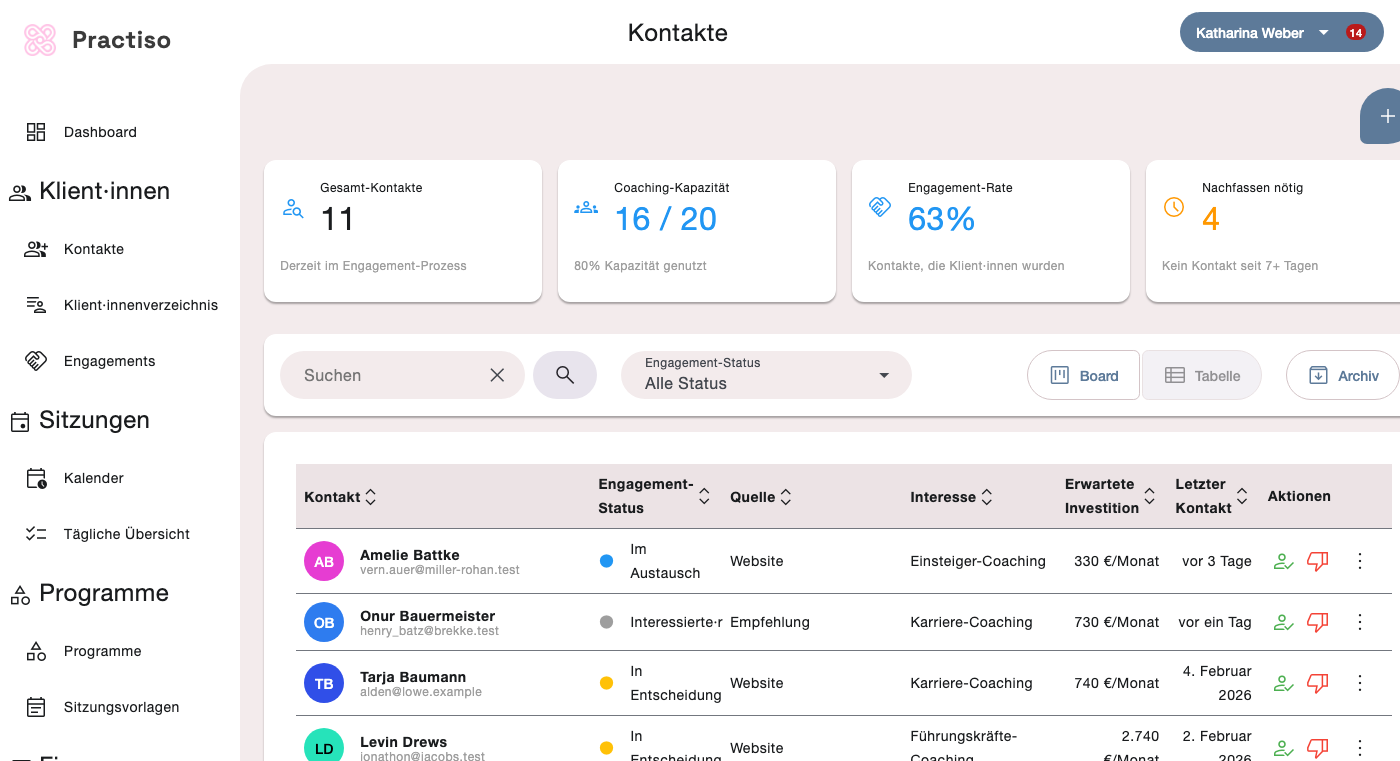This screenshot has height=761, width=1400.
Task: Clear the search field with the X
Action: (497, 375)
